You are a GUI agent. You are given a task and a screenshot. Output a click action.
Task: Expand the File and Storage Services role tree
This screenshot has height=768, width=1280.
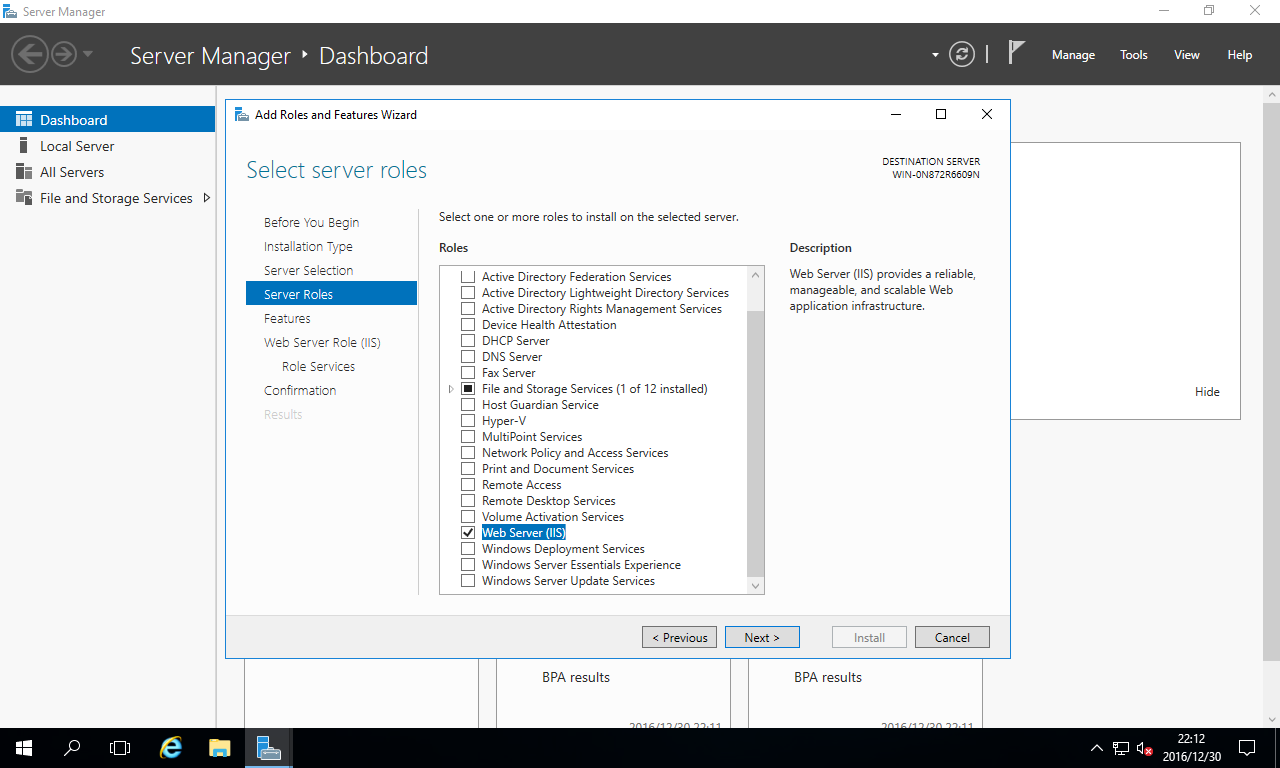[451, 389]
